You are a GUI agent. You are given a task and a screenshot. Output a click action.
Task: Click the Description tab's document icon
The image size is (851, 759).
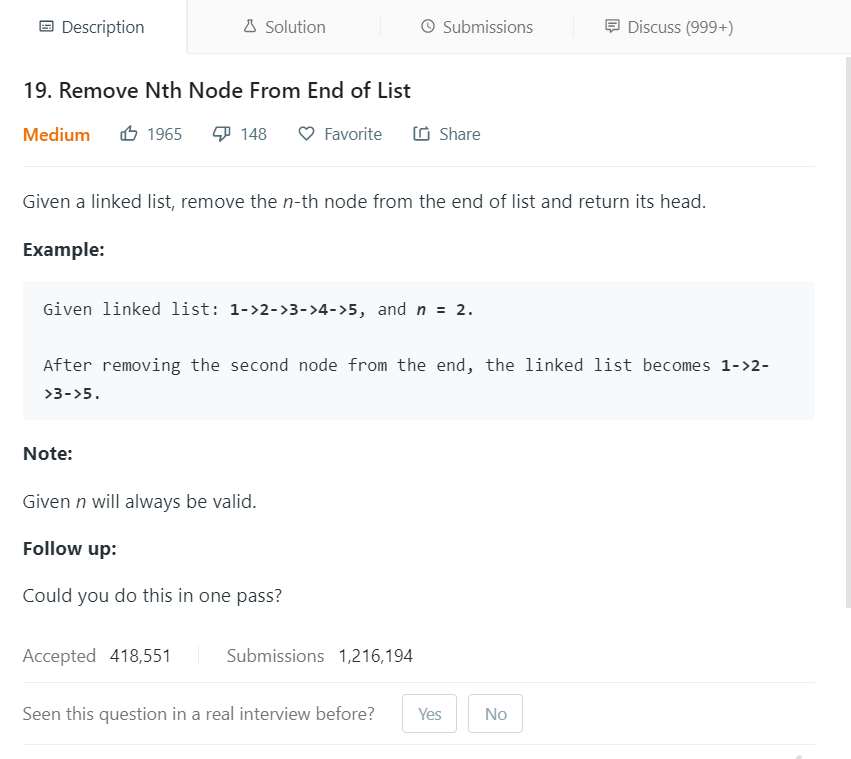pos(46,27)
